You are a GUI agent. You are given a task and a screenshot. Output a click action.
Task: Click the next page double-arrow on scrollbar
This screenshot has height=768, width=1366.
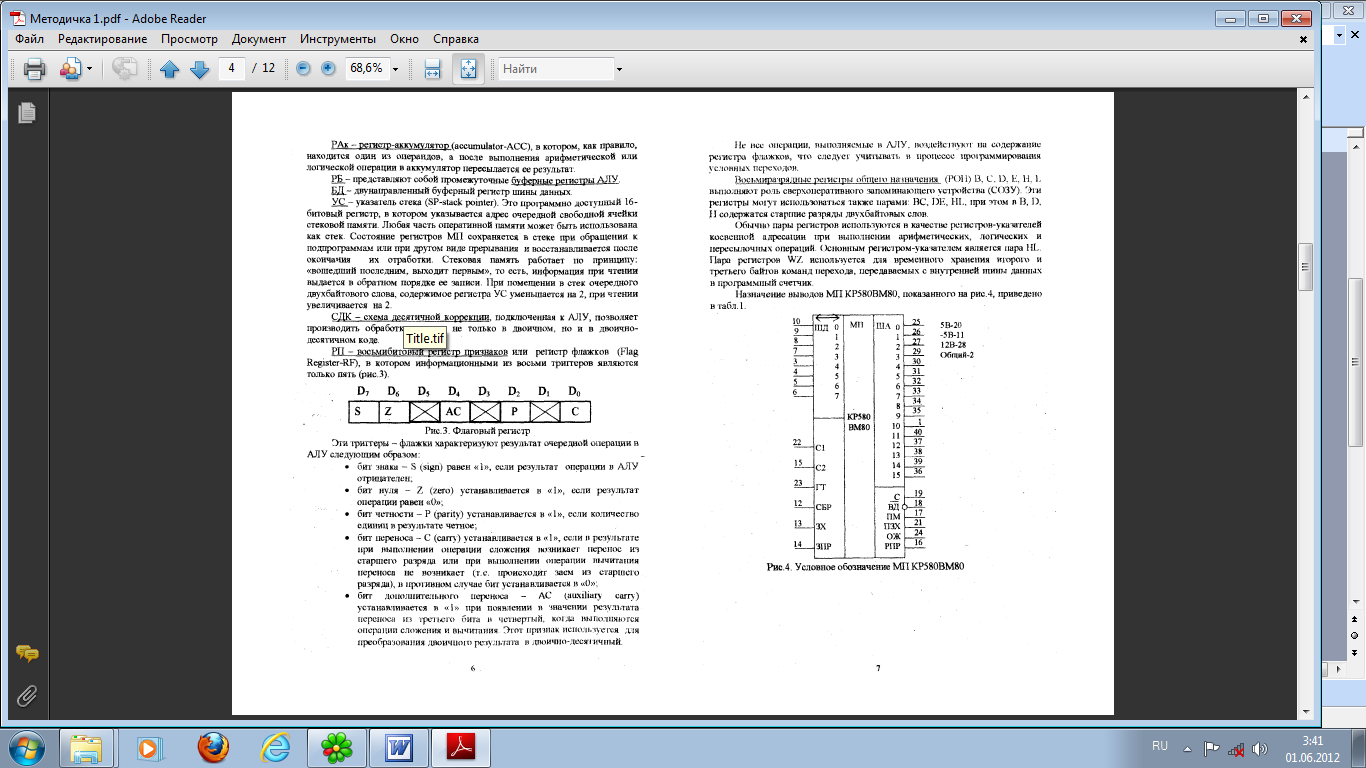(x=1356, y=652)
